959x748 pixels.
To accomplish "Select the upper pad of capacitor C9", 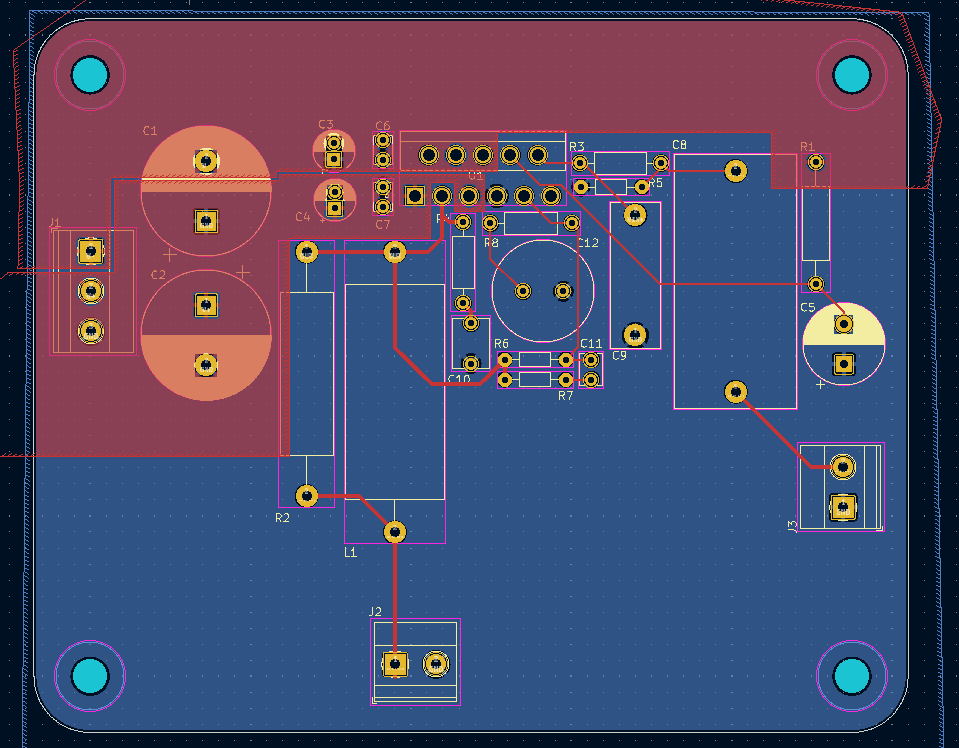I will click(x=635, y=215).
